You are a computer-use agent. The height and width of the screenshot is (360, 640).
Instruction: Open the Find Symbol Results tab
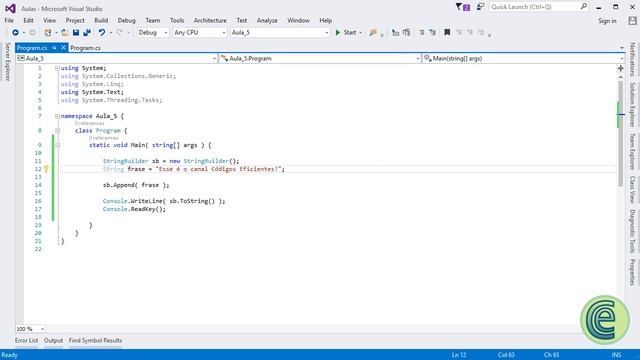coord(95,340)
